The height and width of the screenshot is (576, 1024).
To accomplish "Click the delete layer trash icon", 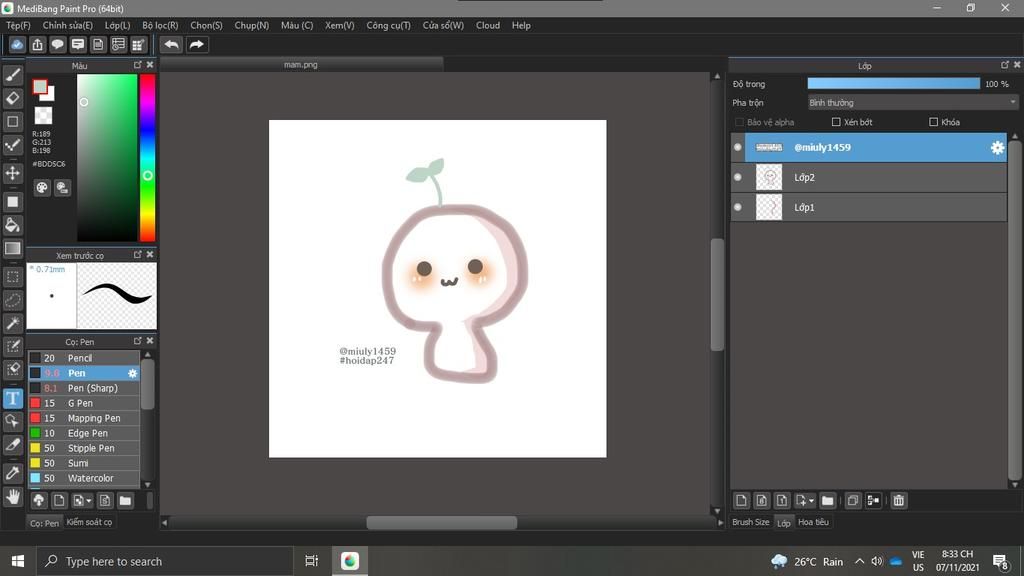I will (x=899, y=501).
